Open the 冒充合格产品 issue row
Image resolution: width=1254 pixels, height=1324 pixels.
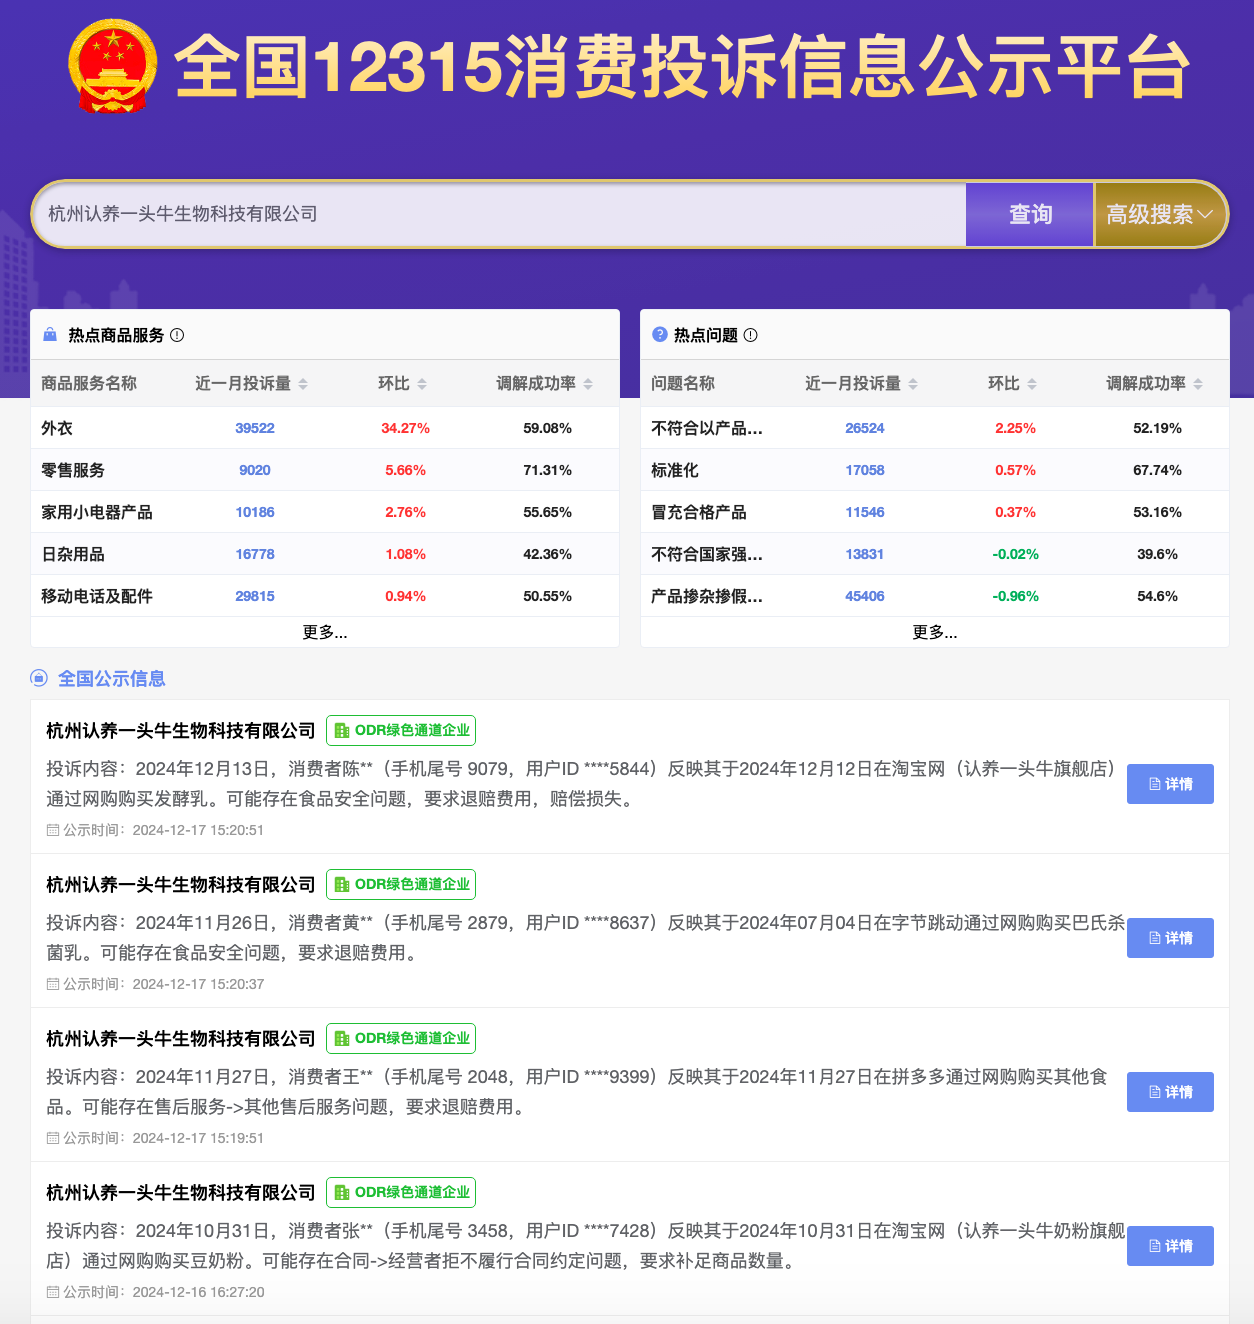935,512
